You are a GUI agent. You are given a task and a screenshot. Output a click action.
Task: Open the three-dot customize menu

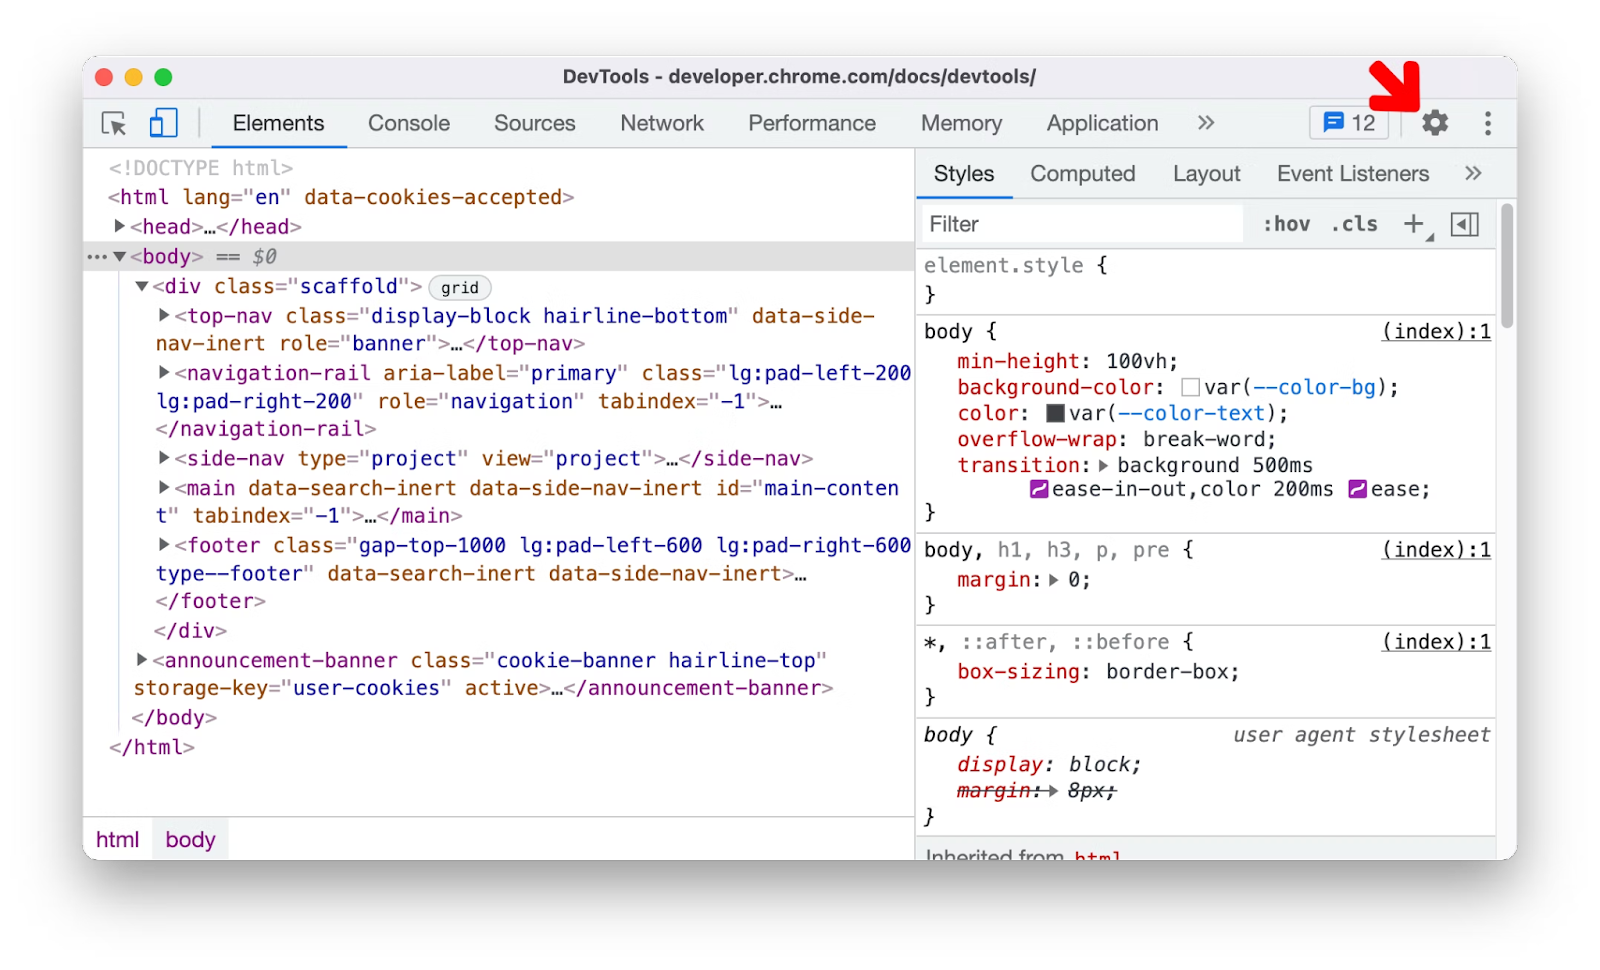1488,123
